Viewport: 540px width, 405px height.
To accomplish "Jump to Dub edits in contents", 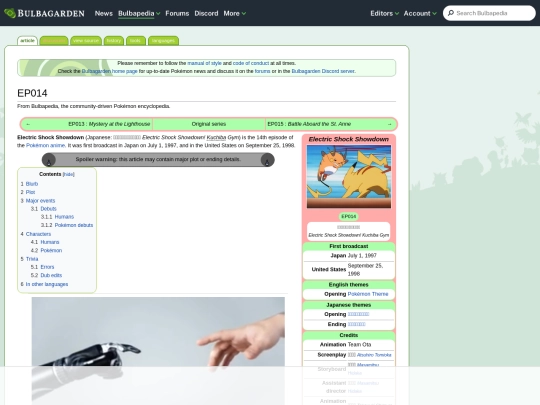I will pos(51,275).
